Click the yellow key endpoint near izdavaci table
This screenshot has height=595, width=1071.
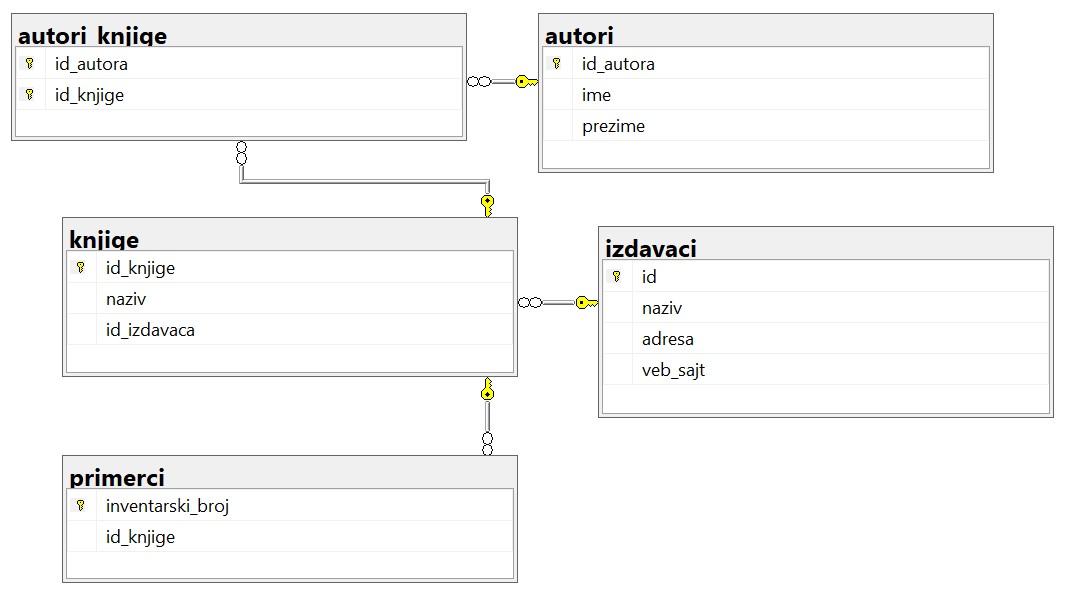coord(586,302)
